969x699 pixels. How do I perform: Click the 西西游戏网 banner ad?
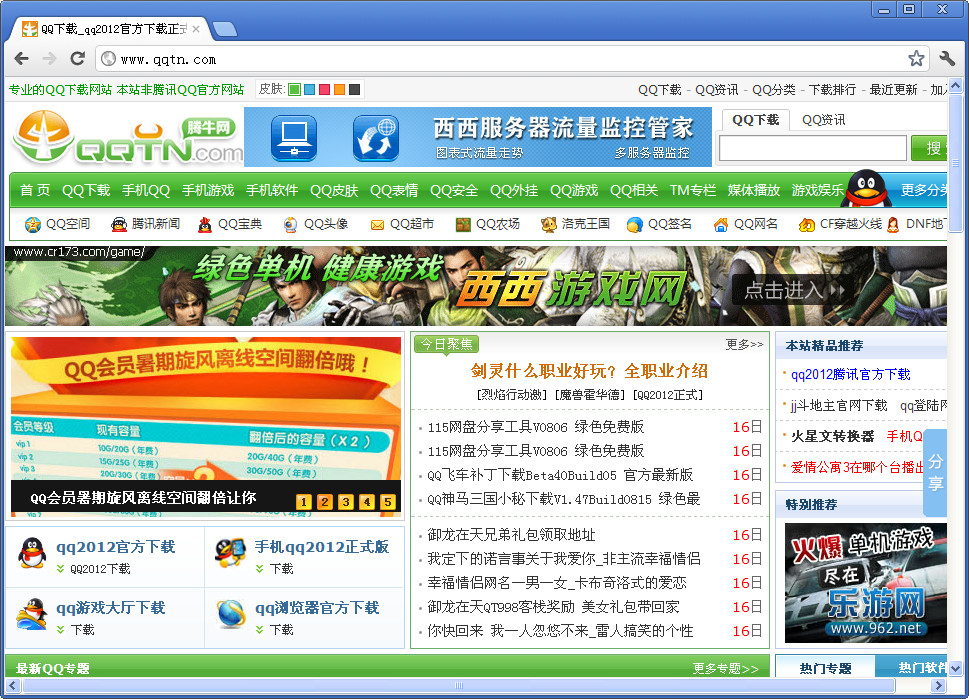click(x=476, y=286)
